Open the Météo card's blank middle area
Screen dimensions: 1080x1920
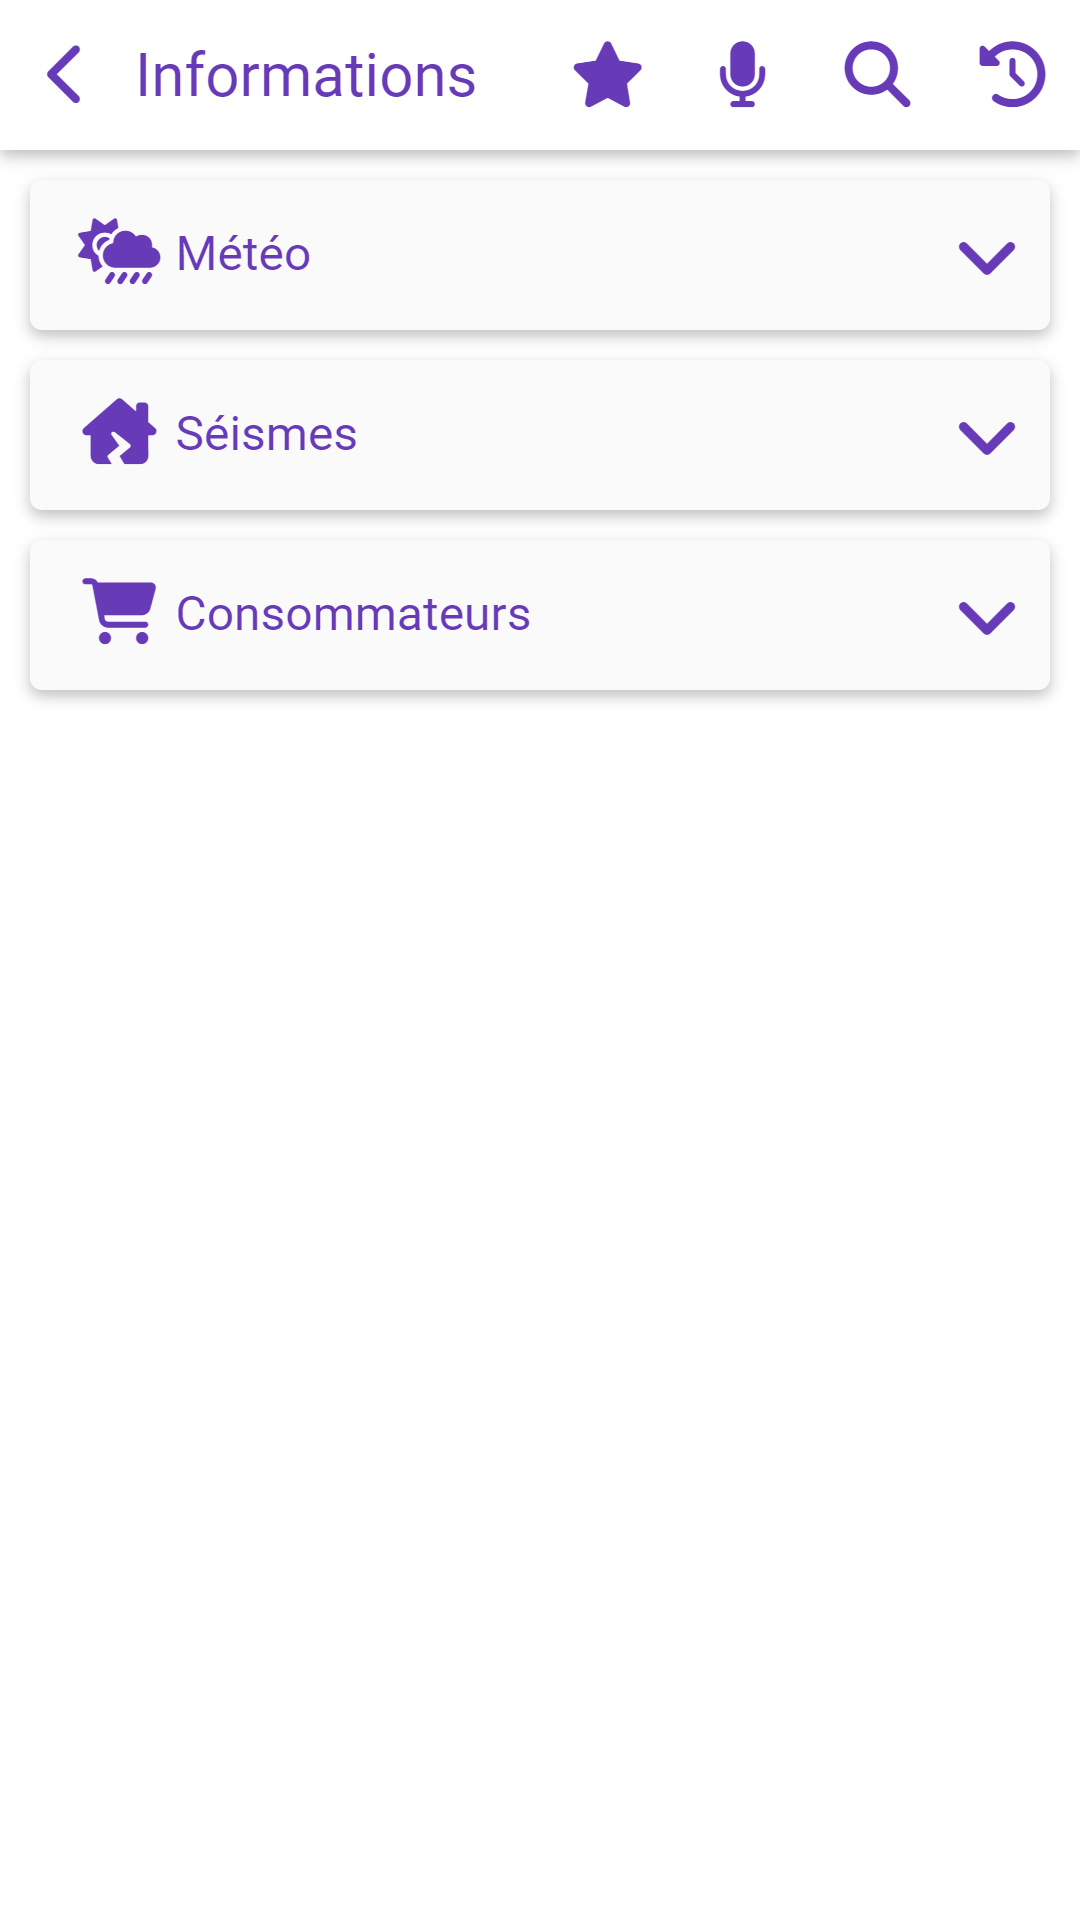630,255
